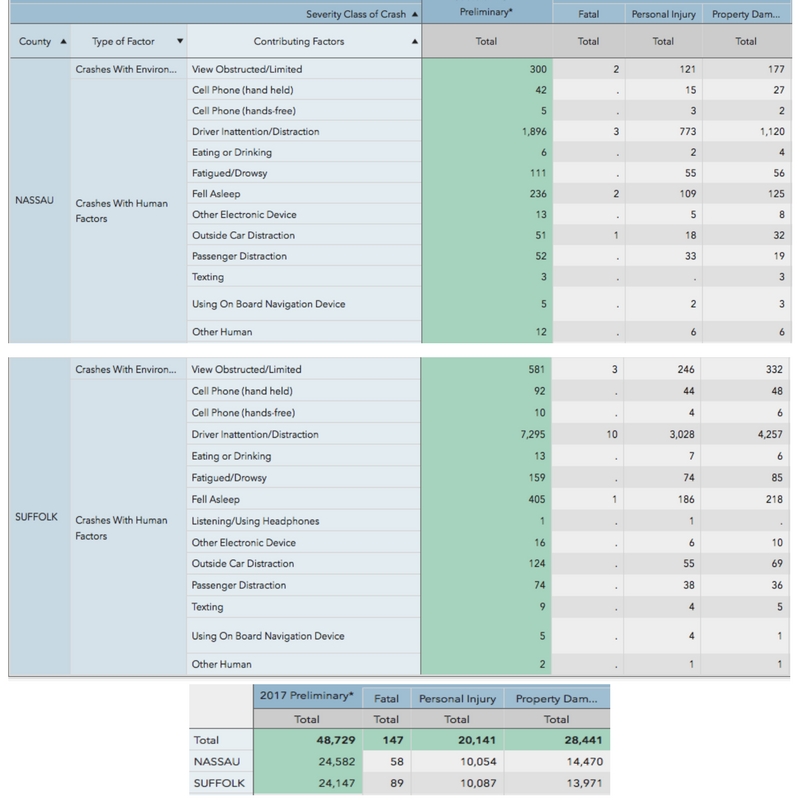Click personal injury value 773

click(687, 132)
